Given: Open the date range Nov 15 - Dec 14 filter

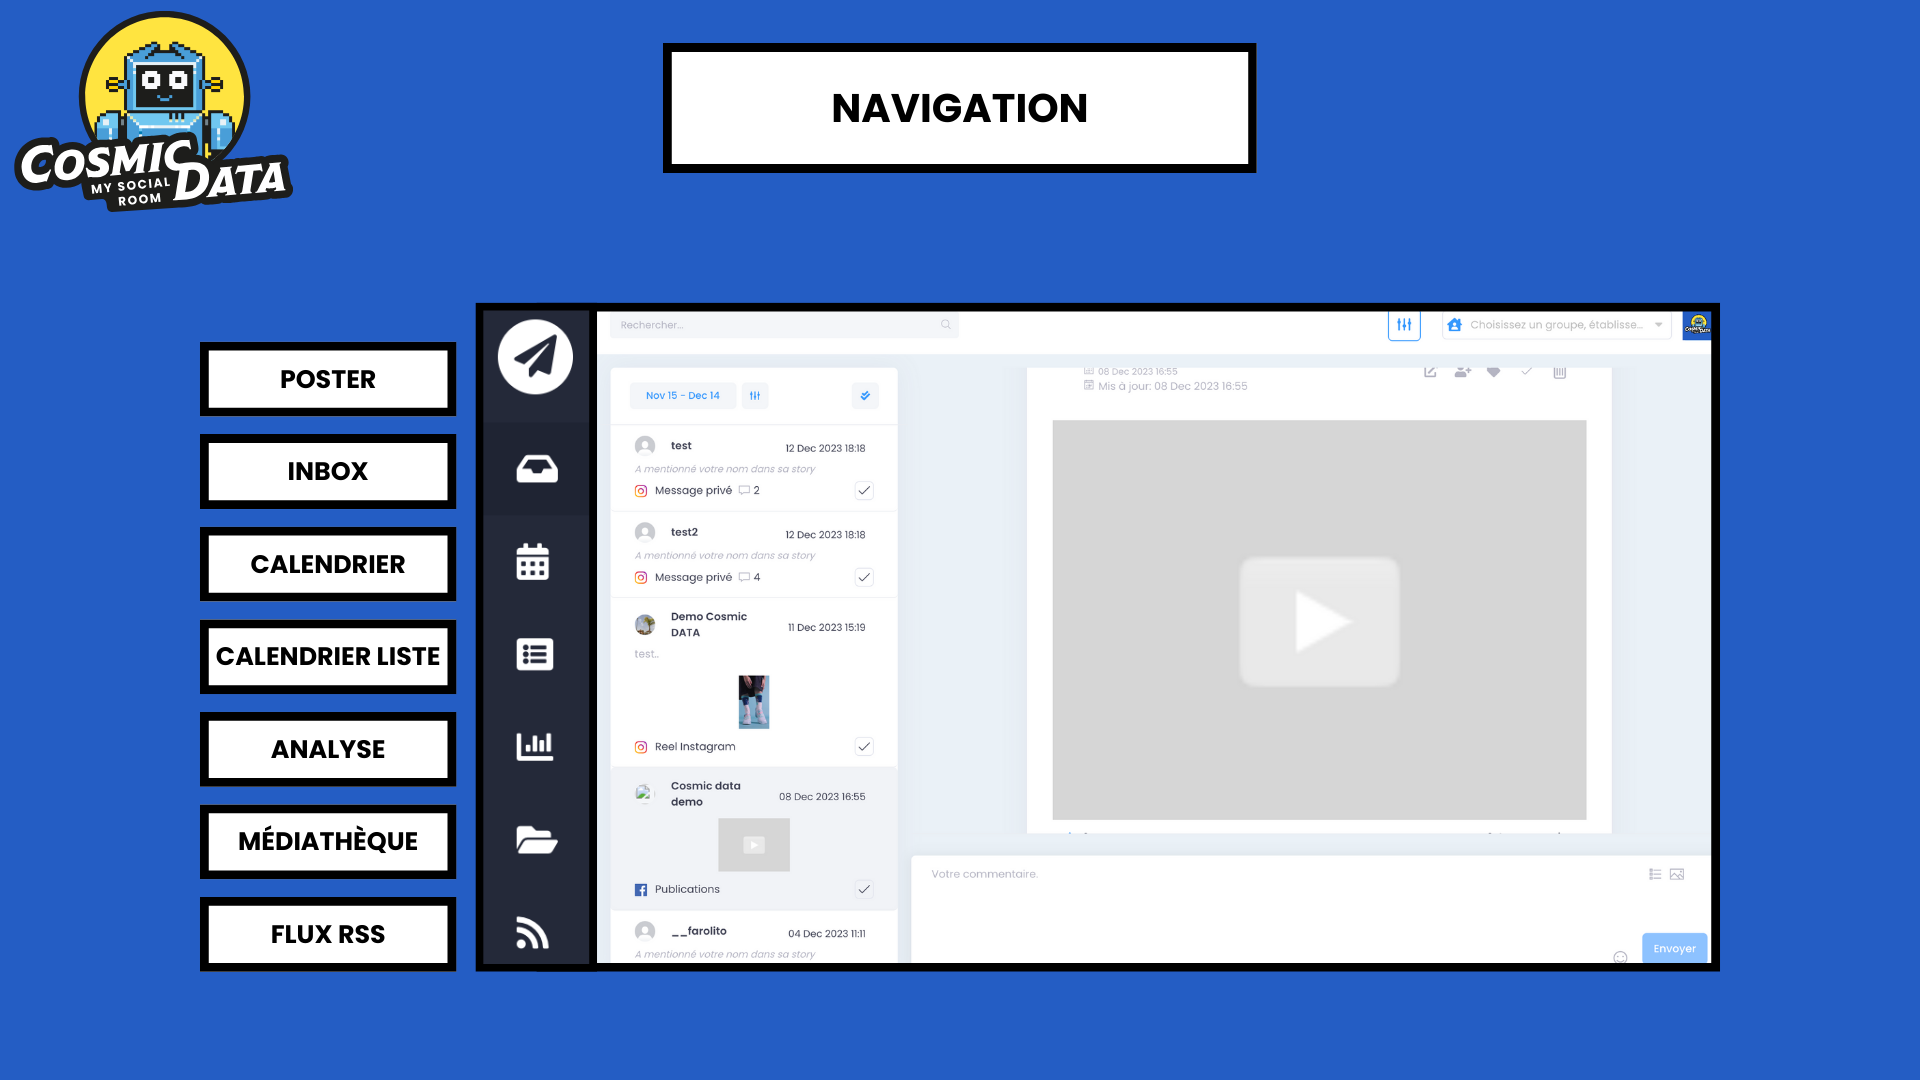Looking at the screenshot, I should (682, 396).
